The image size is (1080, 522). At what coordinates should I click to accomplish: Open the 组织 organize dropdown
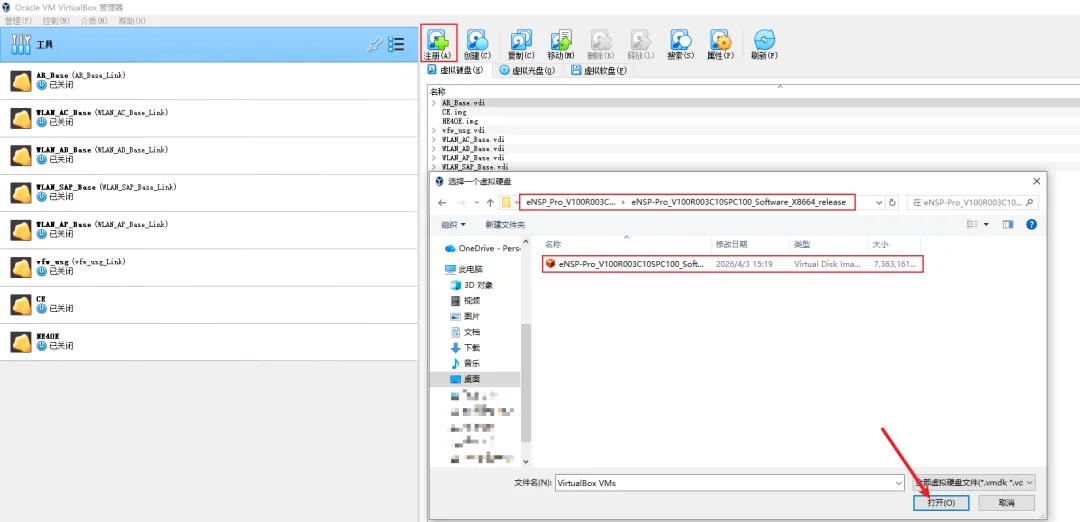click(x=453, y=225)
